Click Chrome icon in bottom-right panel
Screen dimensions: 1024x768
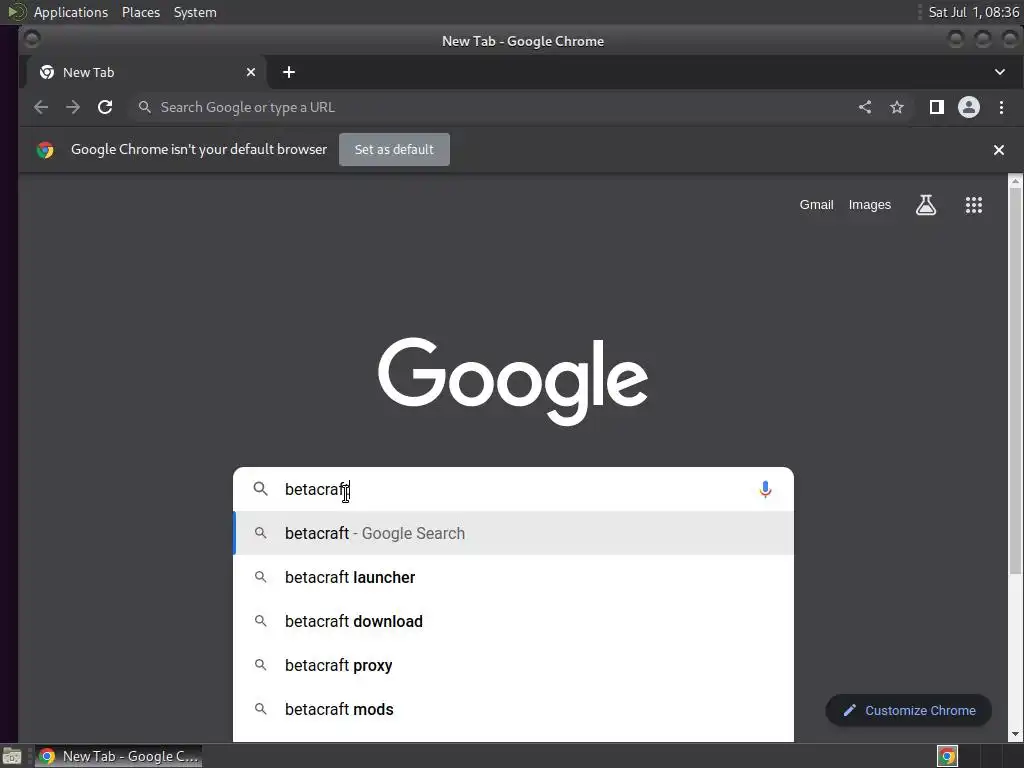[x=947, y=756]
